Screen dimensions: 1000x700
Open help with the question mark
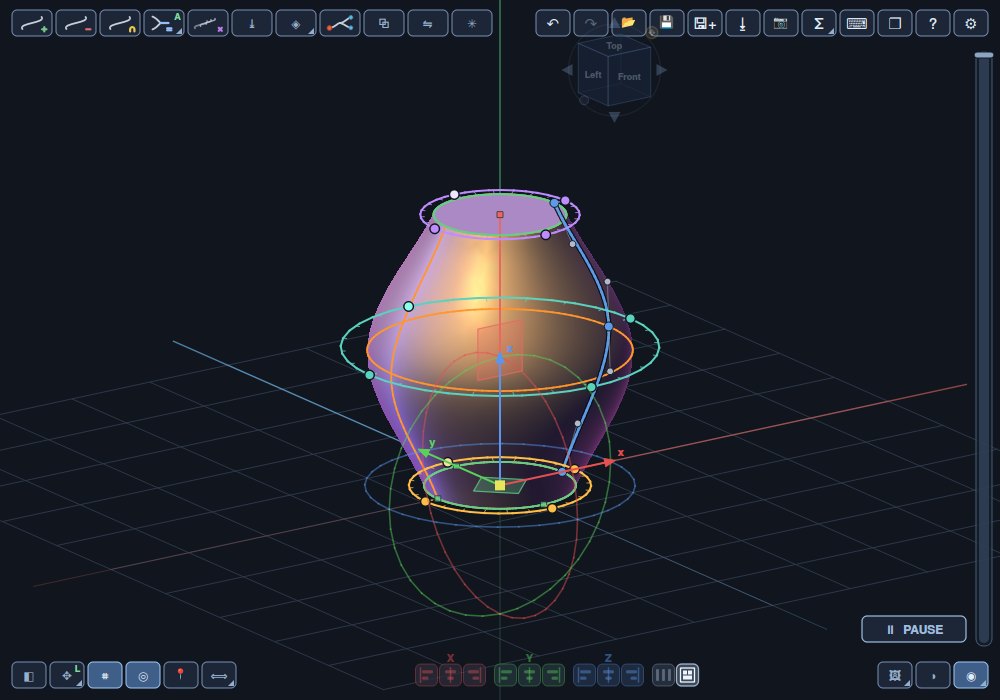click(x=933, y=24)
